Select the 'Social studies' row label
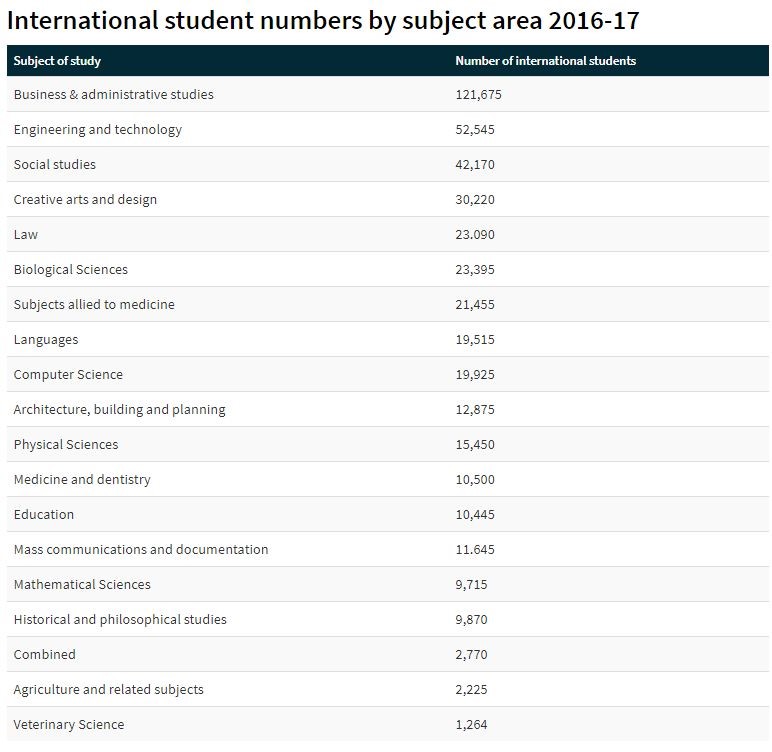772x752 pixels. click(x=55, y=165)
